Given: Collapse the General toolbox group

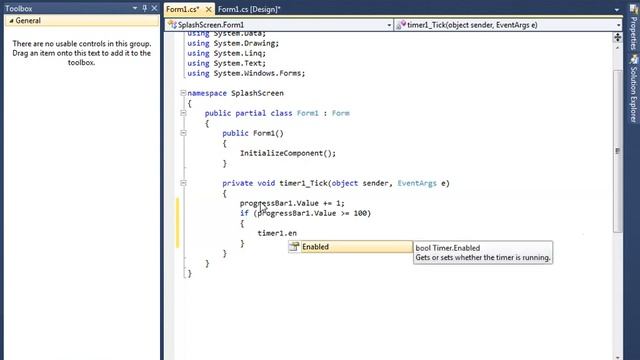Looking at the screenshot, I should (11, 21).
